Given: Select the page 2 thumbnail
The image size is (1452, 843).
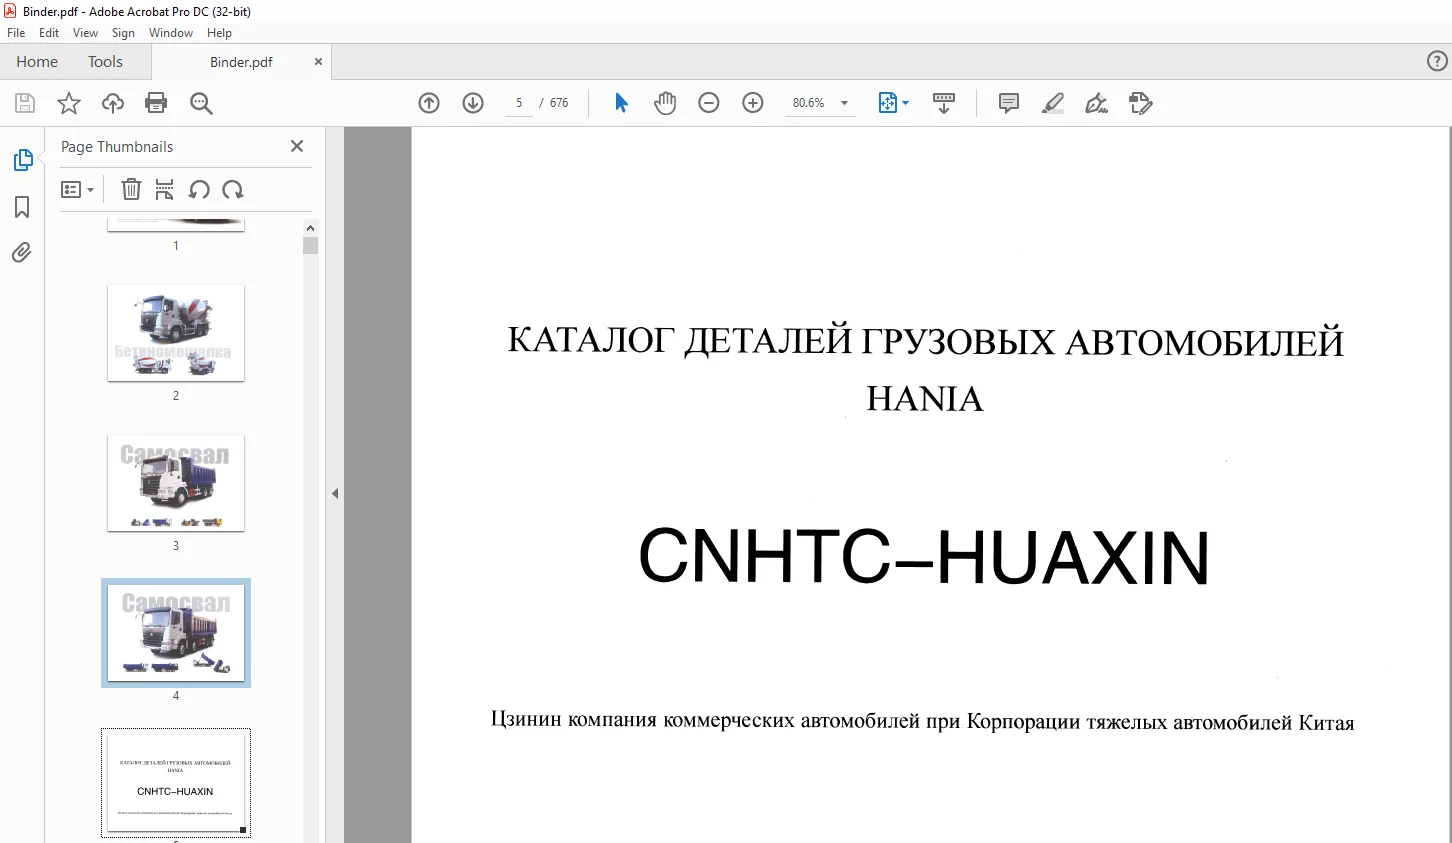Looking at the screenshot, I should pos(176,333).
